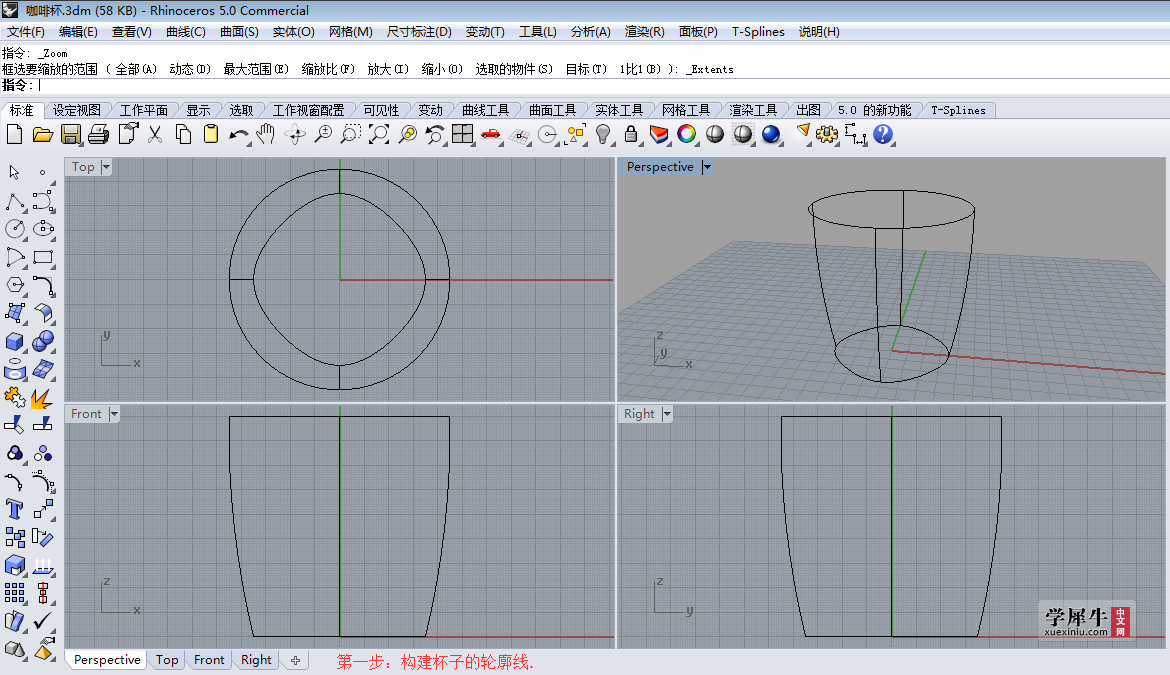Save the file with the floppy disk icon
Screen dimensions: 1170x675
(x=71, y=134)
